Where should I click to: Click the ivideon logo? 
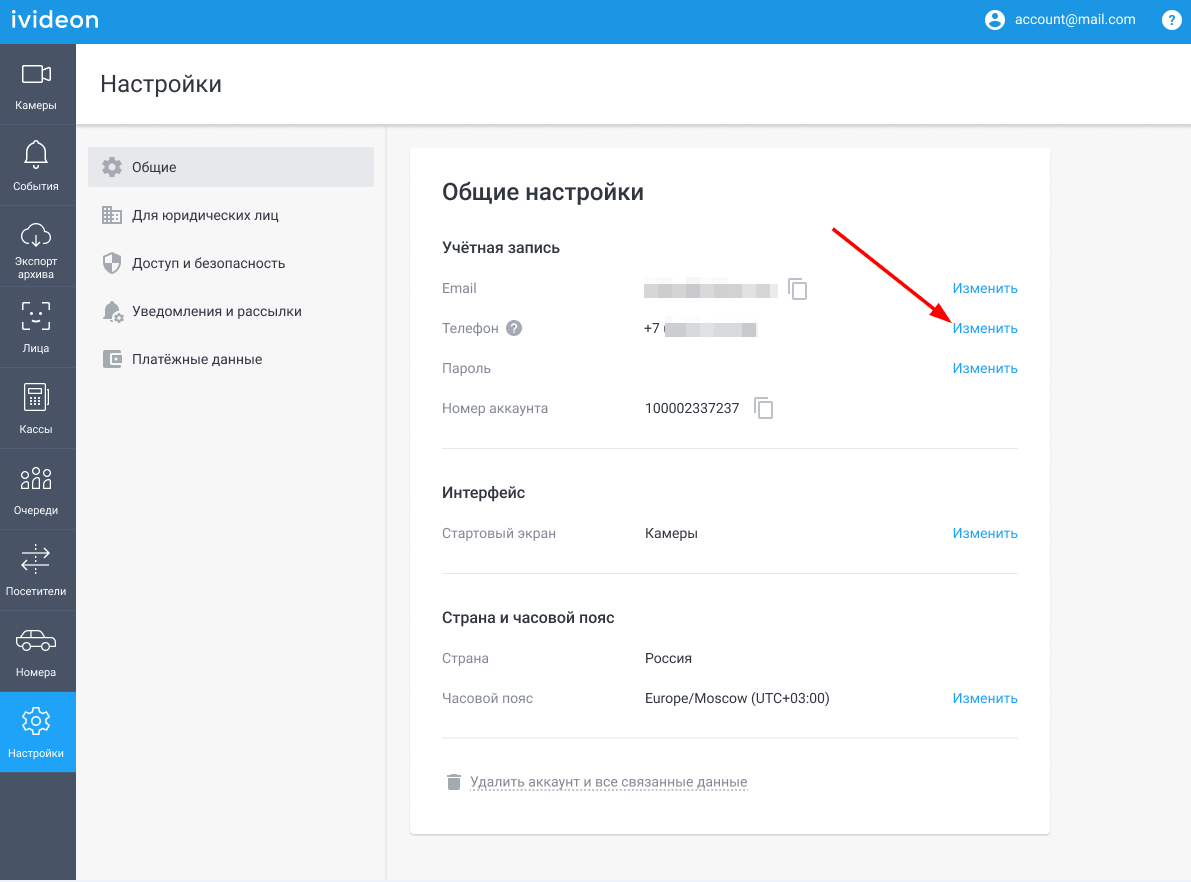coord(55,20)
